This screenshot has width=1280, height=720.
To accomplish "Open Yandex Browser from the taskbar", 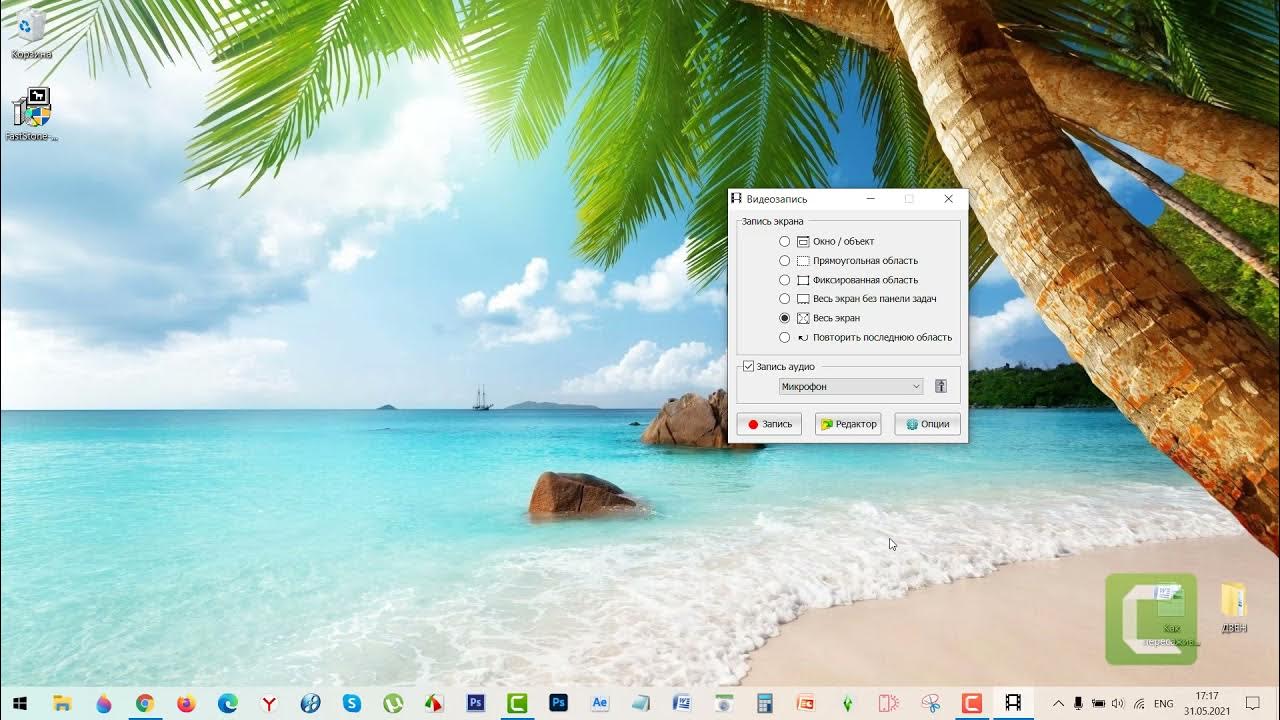I will [x=269, y=703].
